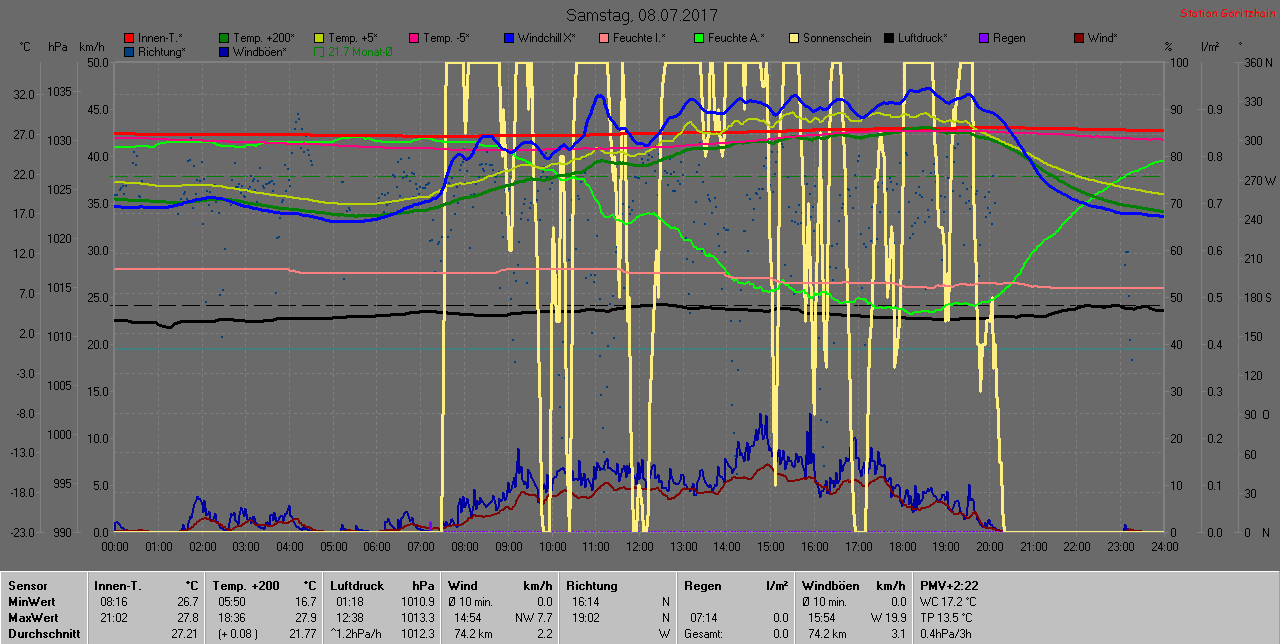This screenshot has width=1280, height=644.
Task: Click the Gesamt: rain total label
Action: coord(704,634)
